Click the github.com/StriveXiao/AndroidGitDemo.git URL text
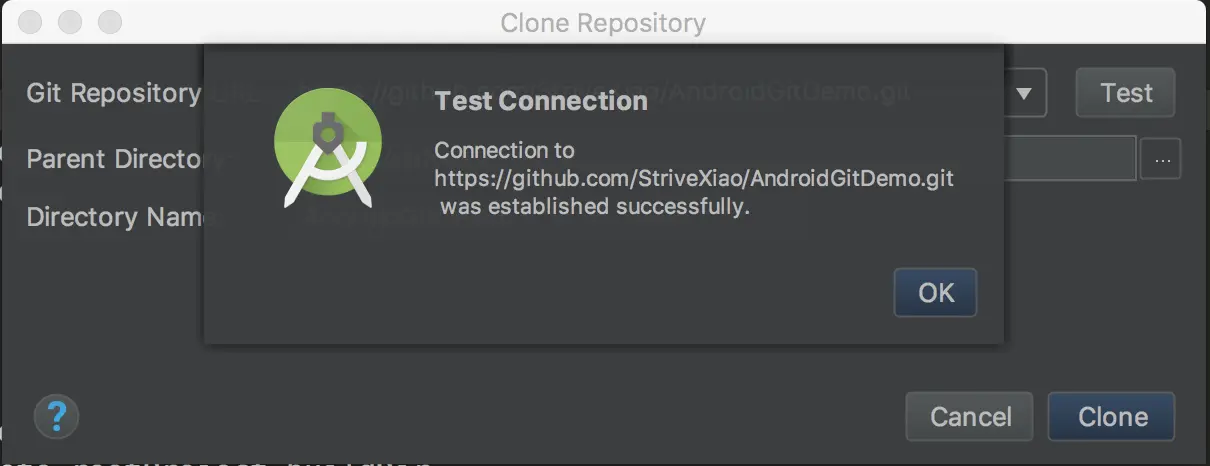Image resolution: width=1210 pixels, height=466 pixels. click(x=693, y=179)
